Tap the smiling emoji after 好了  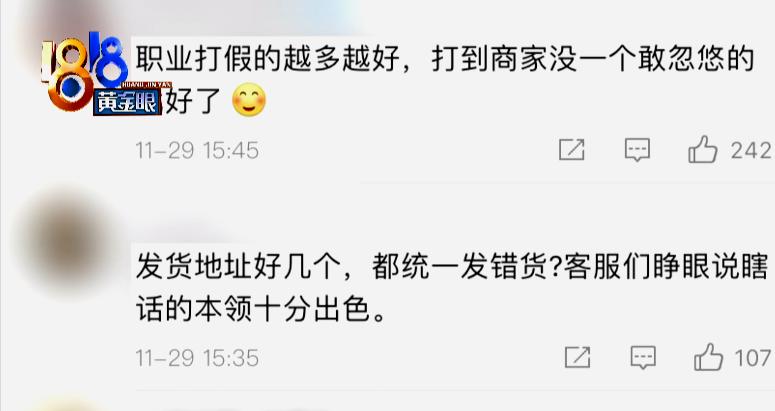pos(249,100)
